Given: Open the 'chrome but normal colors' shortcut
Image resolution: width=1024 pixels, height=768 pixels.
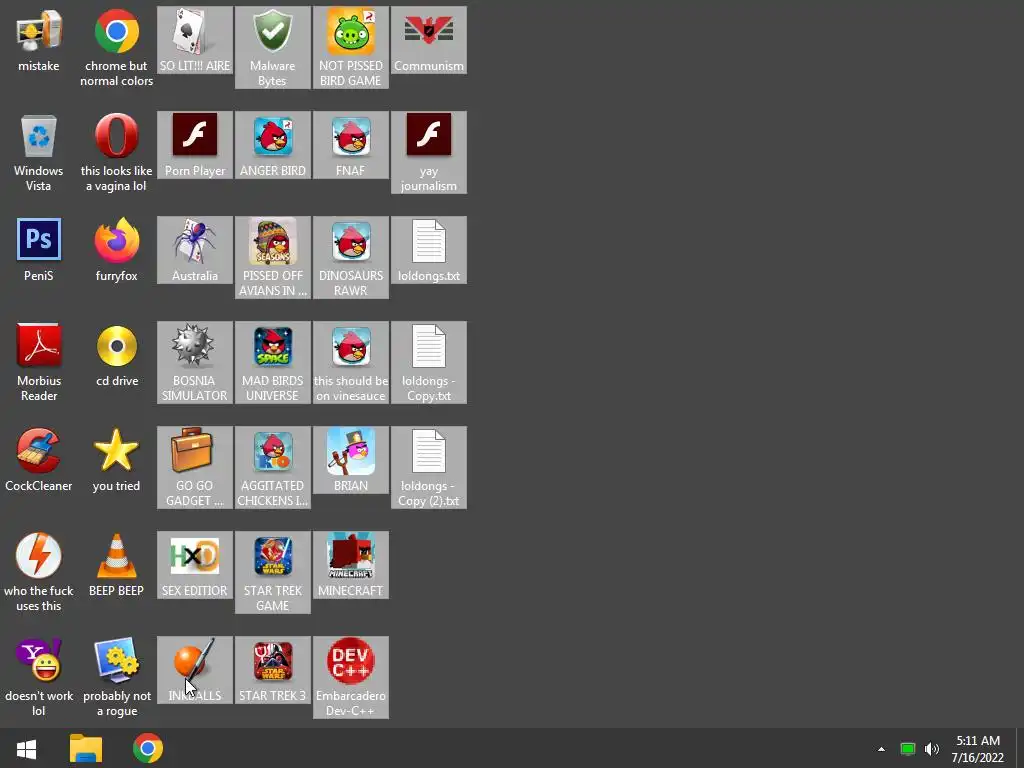Looking at the screenshot, I should 116,48.
